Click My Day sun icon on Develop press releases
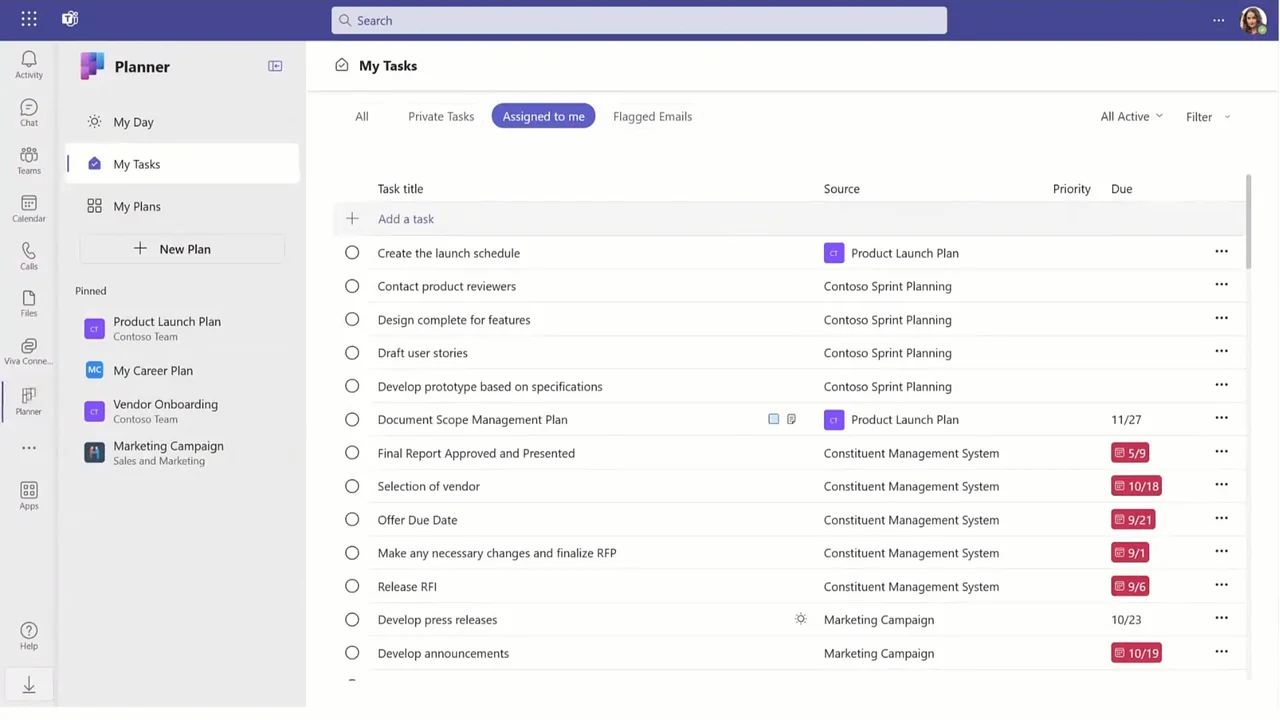Screen dimensions: 1280x720 [800, 619]
